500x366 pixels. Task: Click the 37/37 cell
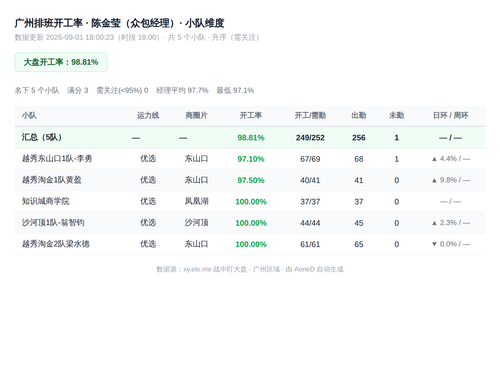[310, 202]
